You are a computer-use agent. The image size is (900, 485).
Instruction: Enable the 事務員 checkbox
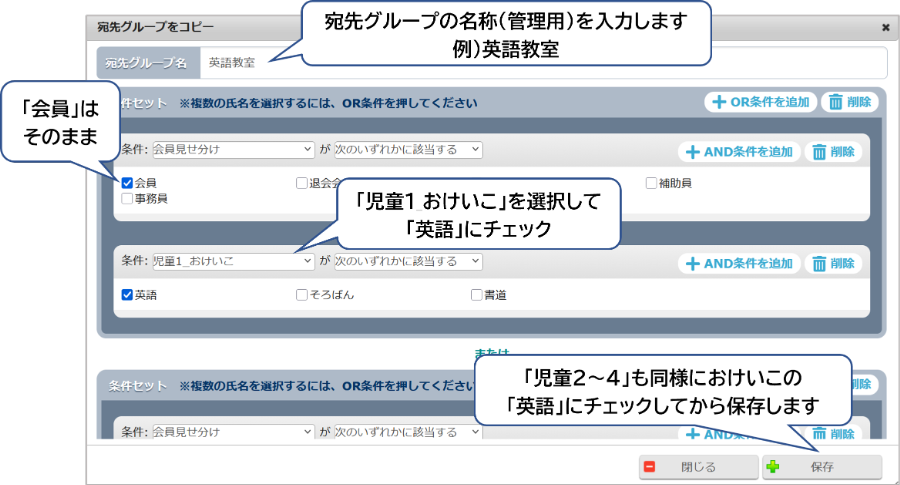(127, 198)
